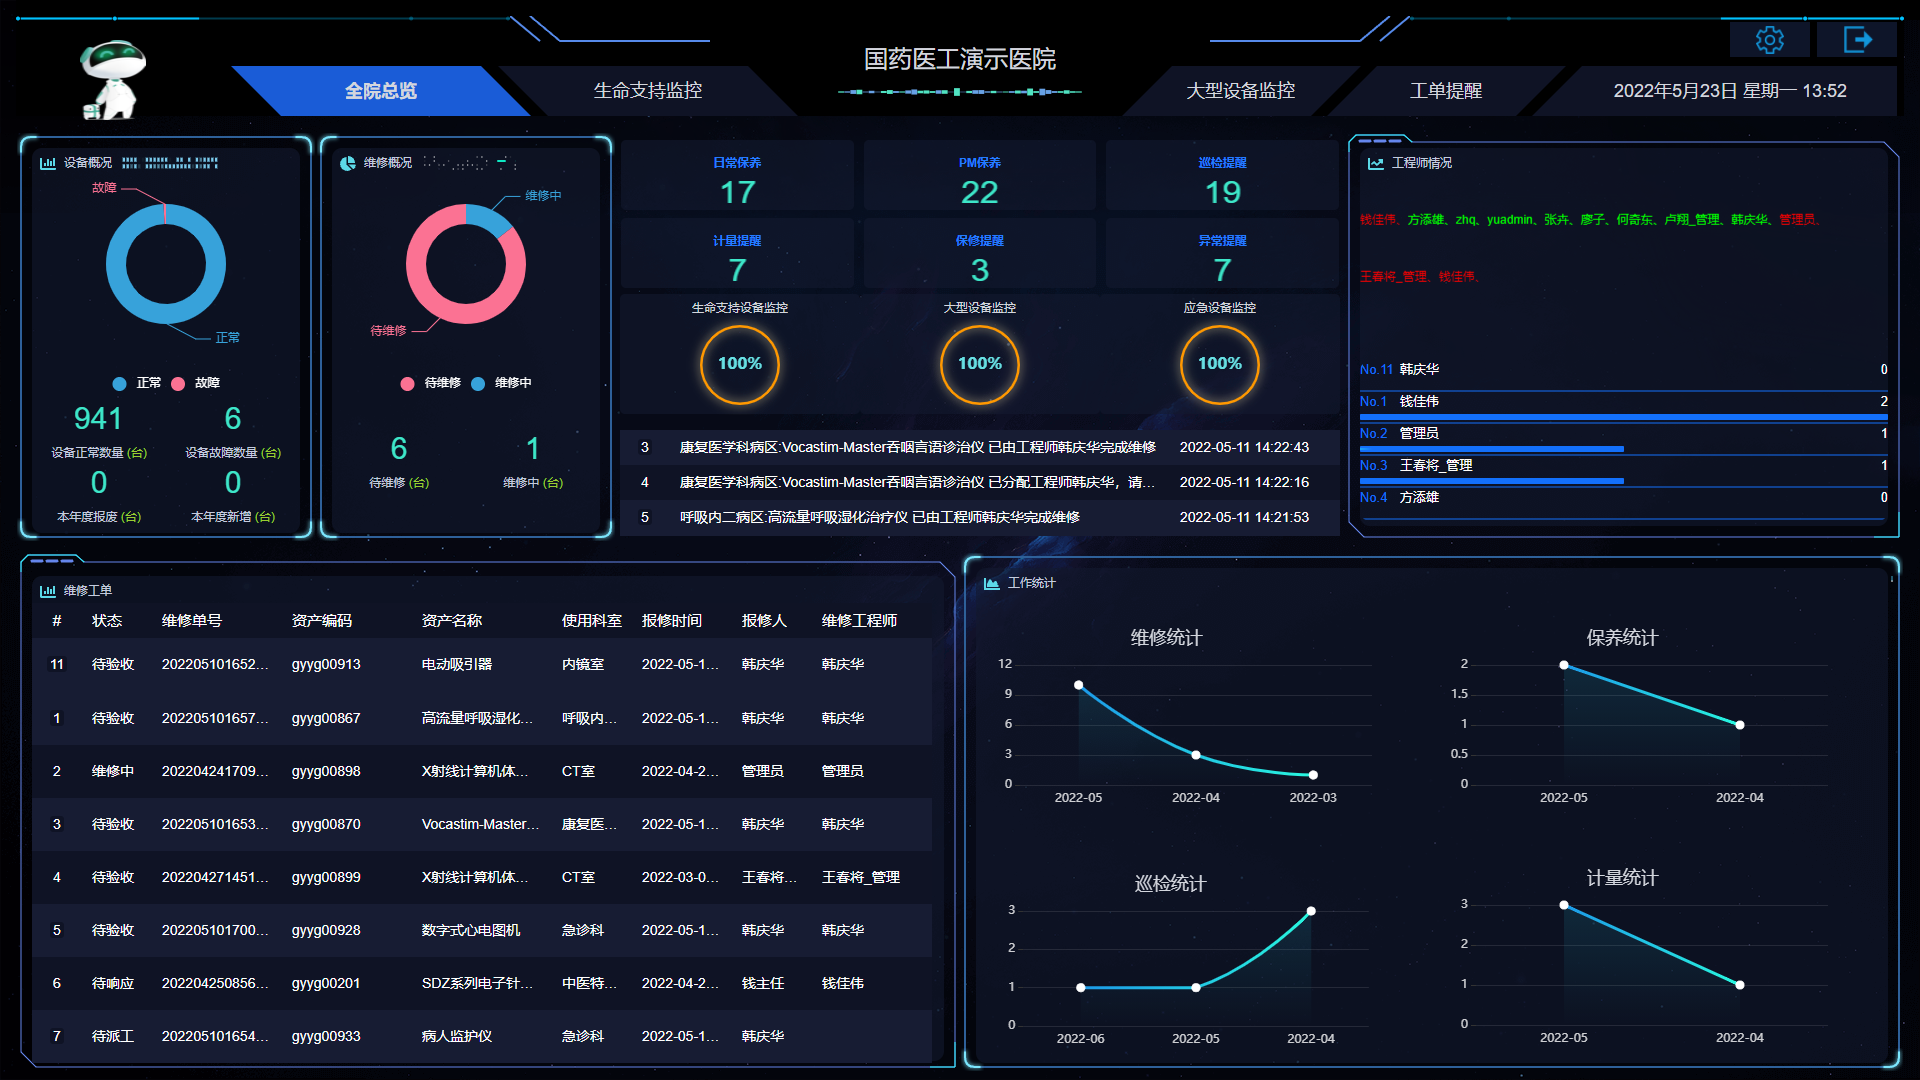Open the 大型设备监控 tab
Image resolution: width=1920 pixels, height=1080 pixels.
(x=1240, y=91)
